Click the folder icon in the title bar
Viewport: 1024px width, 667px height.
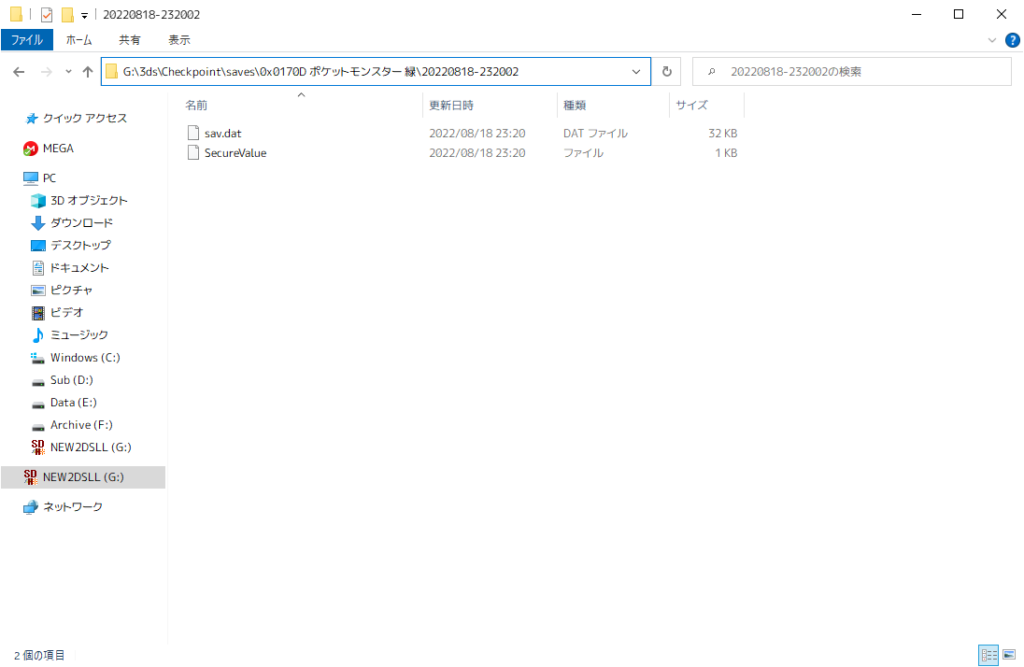click(16, 14)
